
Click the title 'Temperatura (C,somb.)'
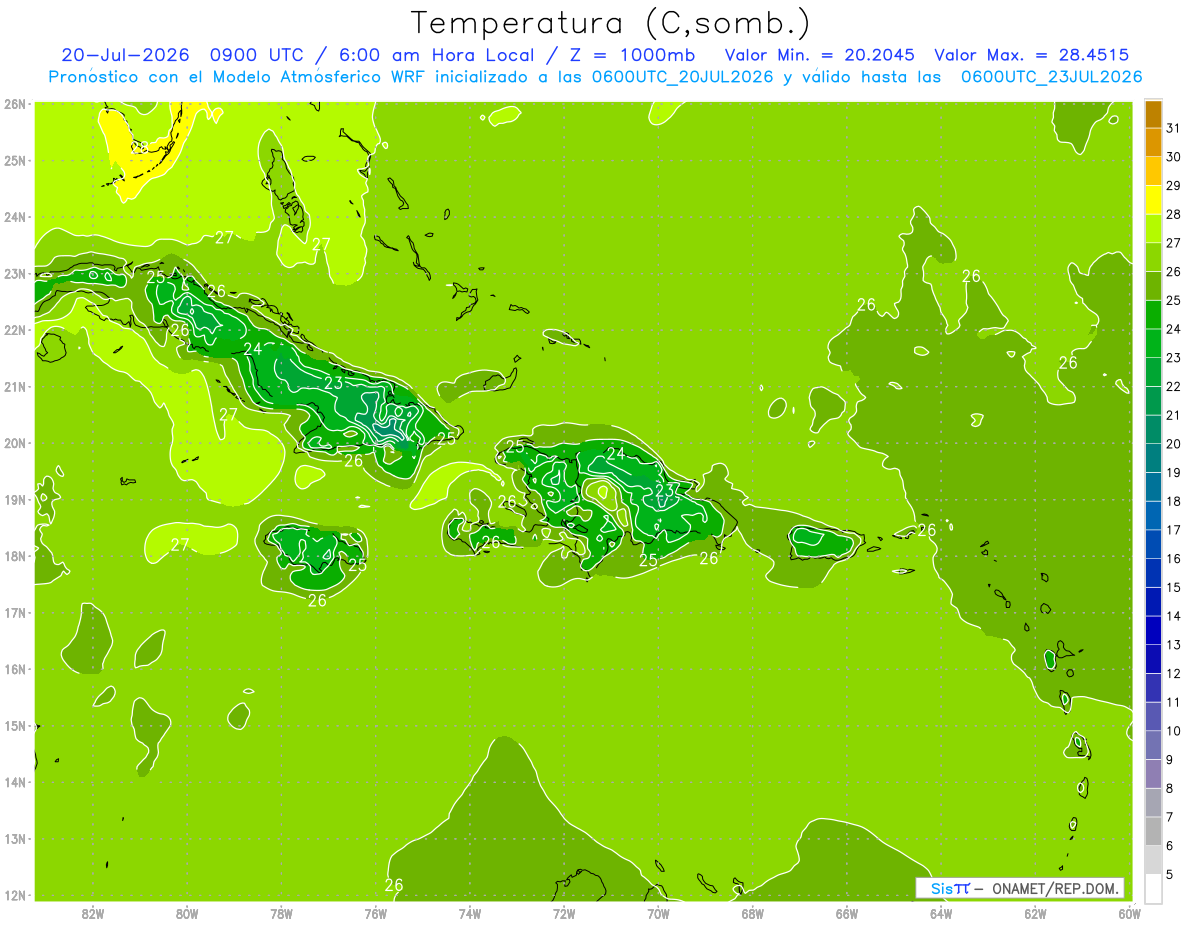point(610,24)
